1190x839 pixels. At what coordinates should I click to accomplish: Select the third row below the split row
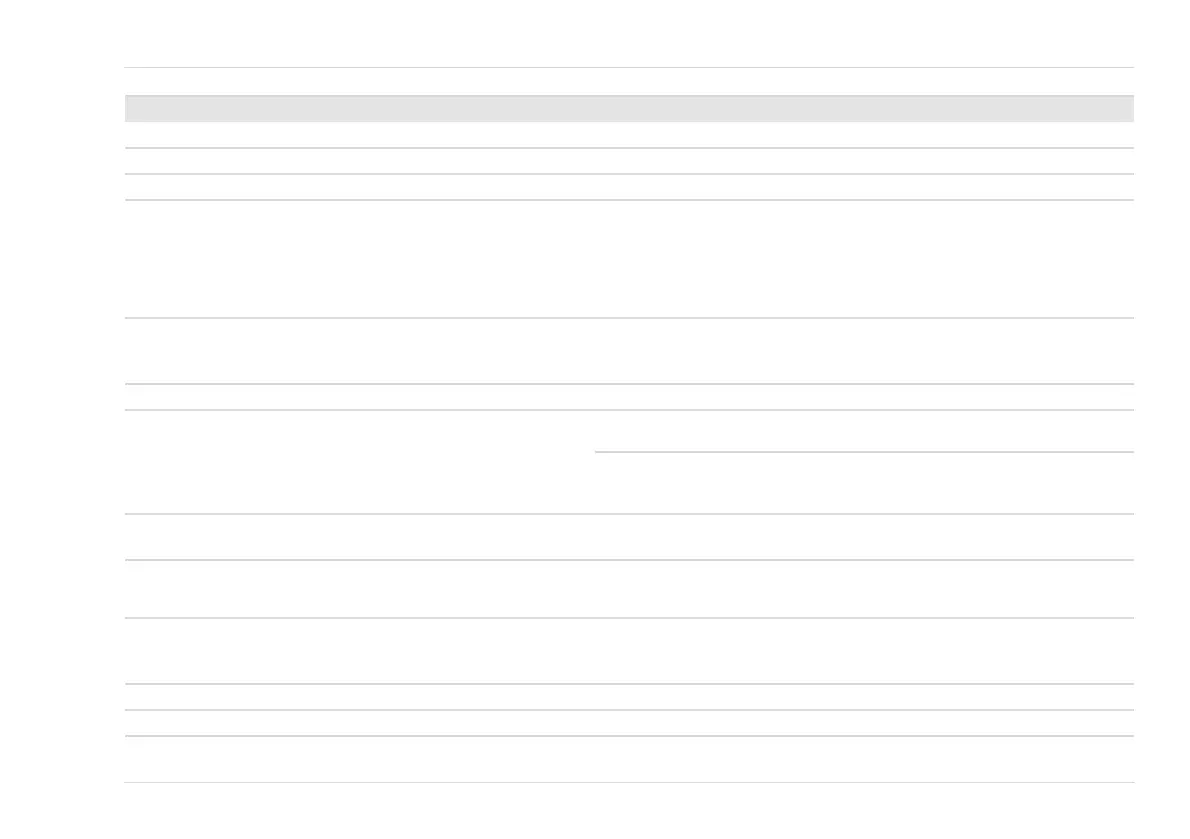[x=628, y=651]
